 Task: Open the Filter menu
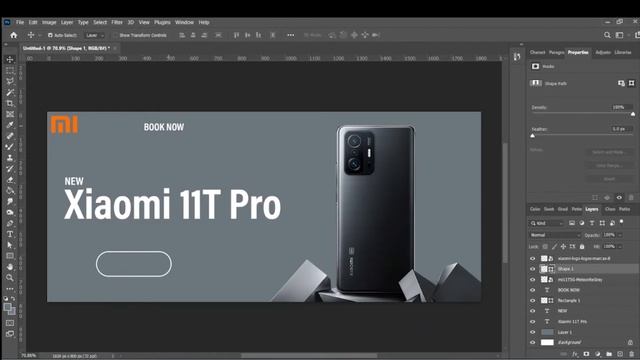tap(117, 22)
